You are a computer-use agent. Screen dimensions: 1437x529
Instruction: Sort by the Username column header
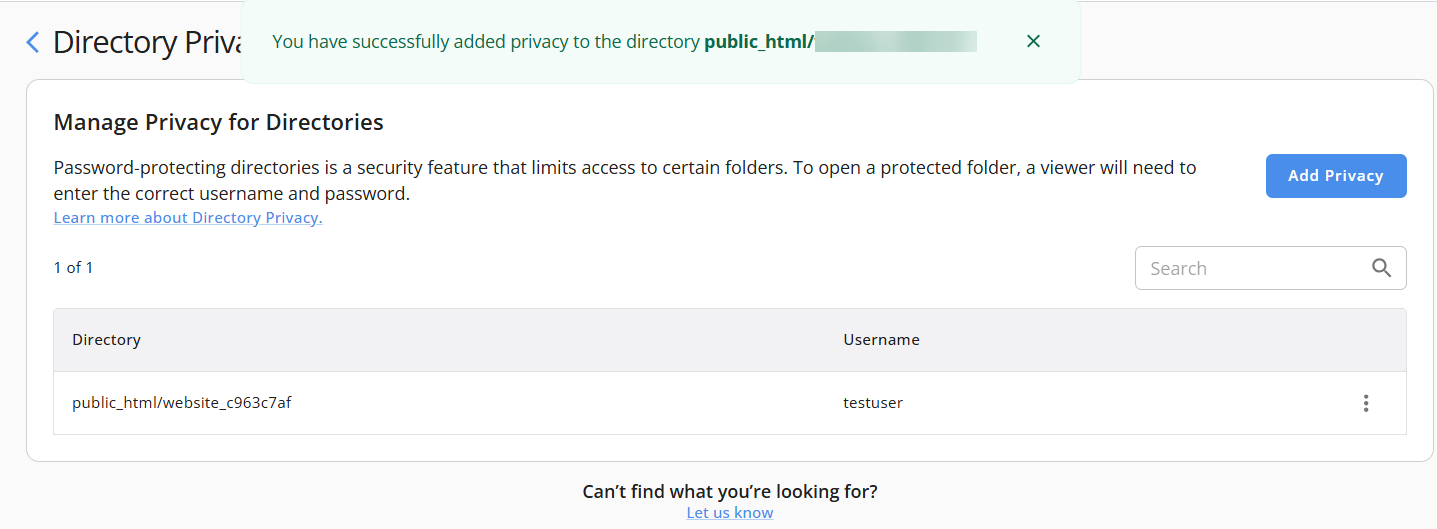click(x=882, y=340)
